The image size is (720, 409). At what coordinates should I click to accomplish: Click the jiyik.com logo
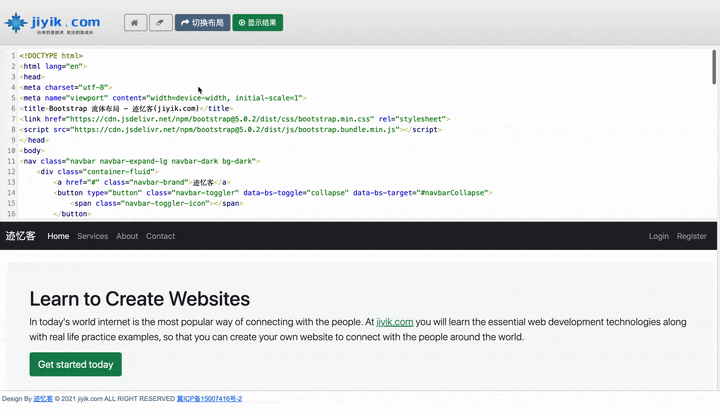(x=52, y=23)
